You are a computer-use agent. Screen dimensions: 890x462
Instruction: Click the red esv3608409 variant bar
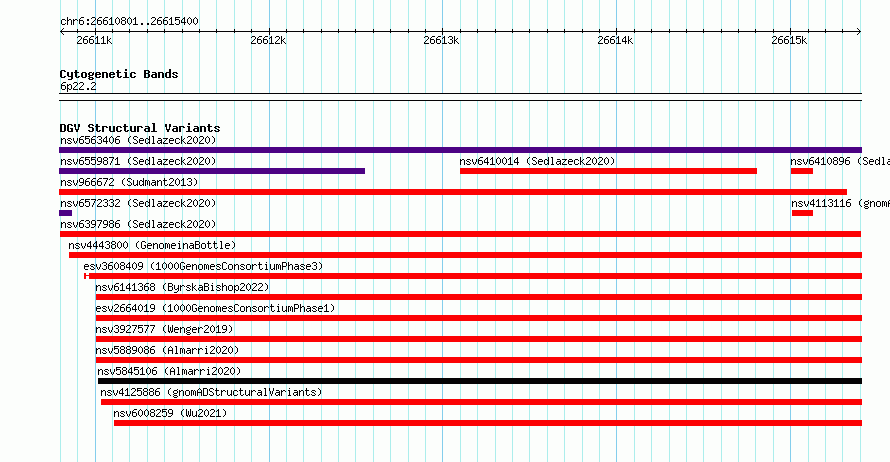(x=473, y=276)
